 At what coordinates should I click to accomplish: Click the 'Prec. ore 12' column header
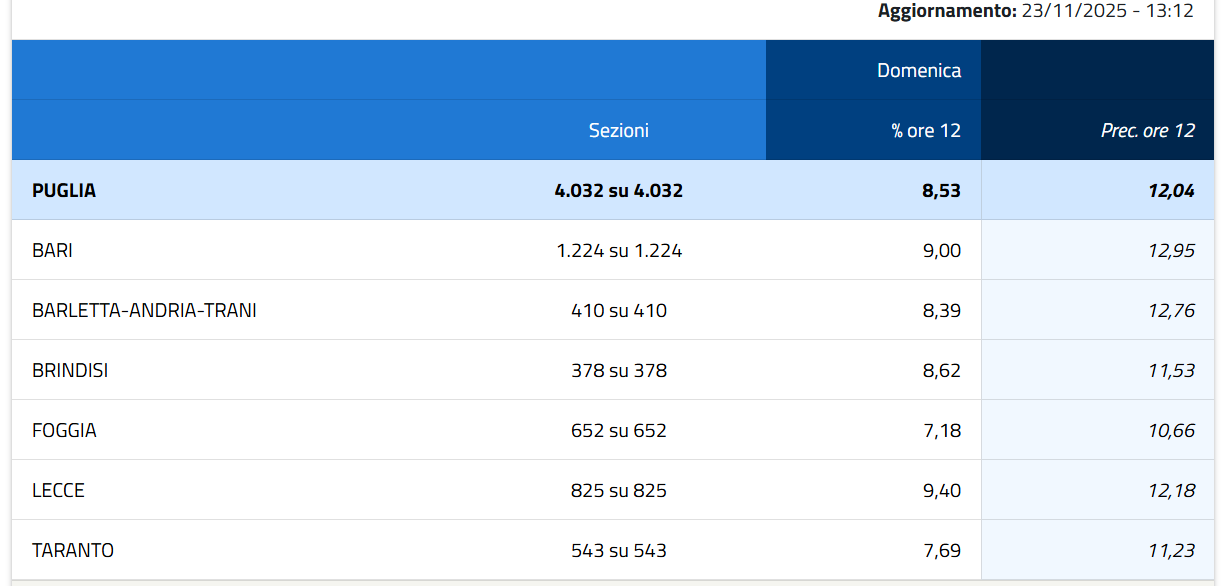[x=1147, y=130]
